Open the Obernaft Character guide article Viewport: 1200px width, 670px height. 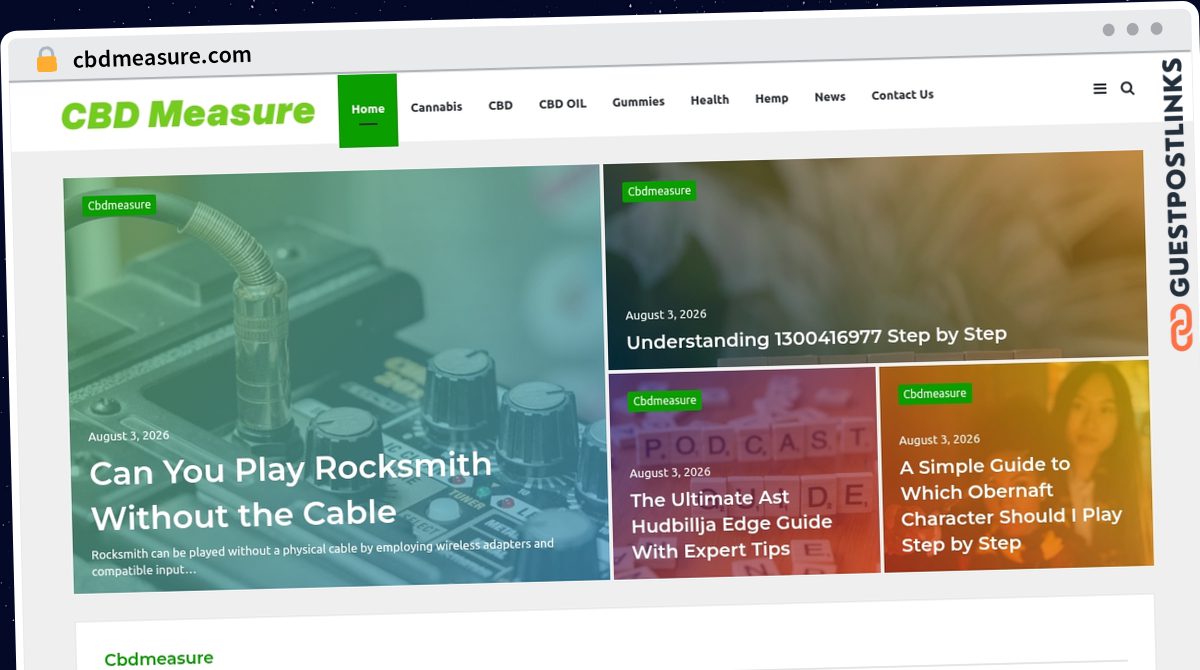(1011, 504)
